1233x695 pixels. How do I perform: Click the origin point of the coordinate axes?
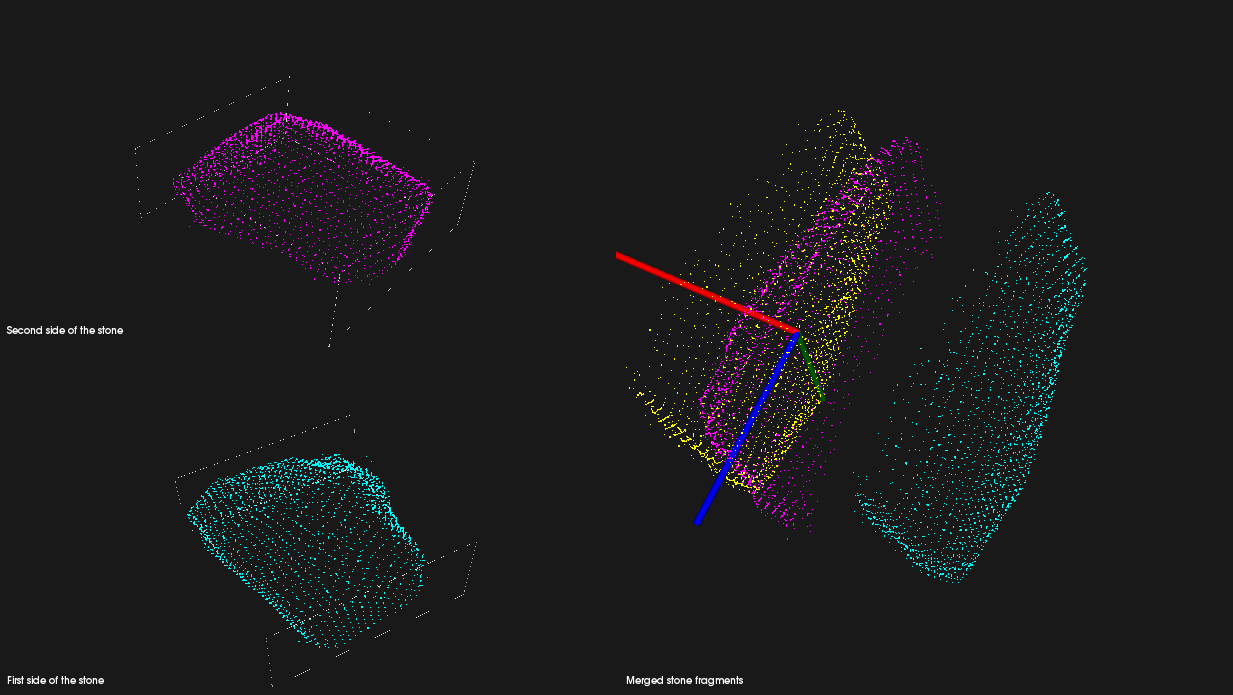(797, 333)
